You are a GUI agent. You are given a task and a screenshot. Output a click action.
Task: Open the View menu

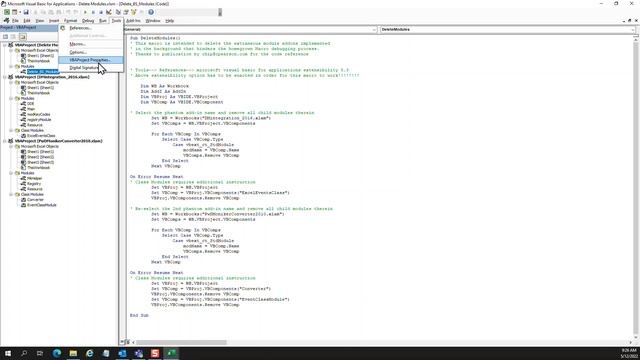coord(40,21)
